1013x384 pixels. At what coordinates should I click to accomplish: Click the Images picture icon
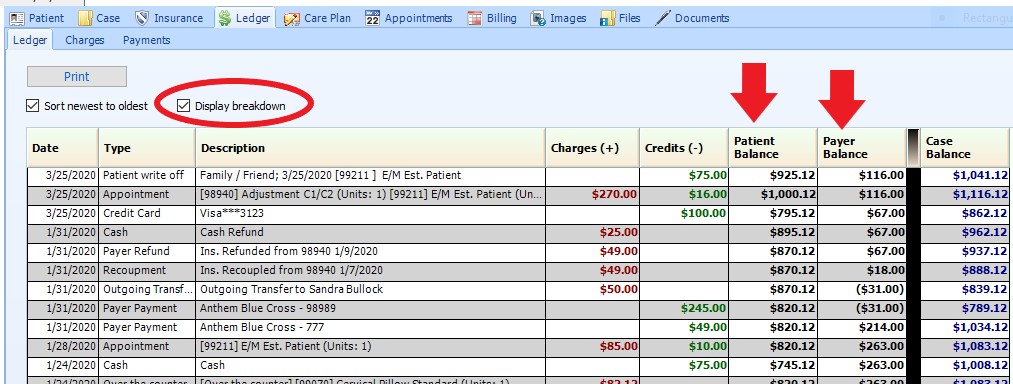(x=538, y=18)
